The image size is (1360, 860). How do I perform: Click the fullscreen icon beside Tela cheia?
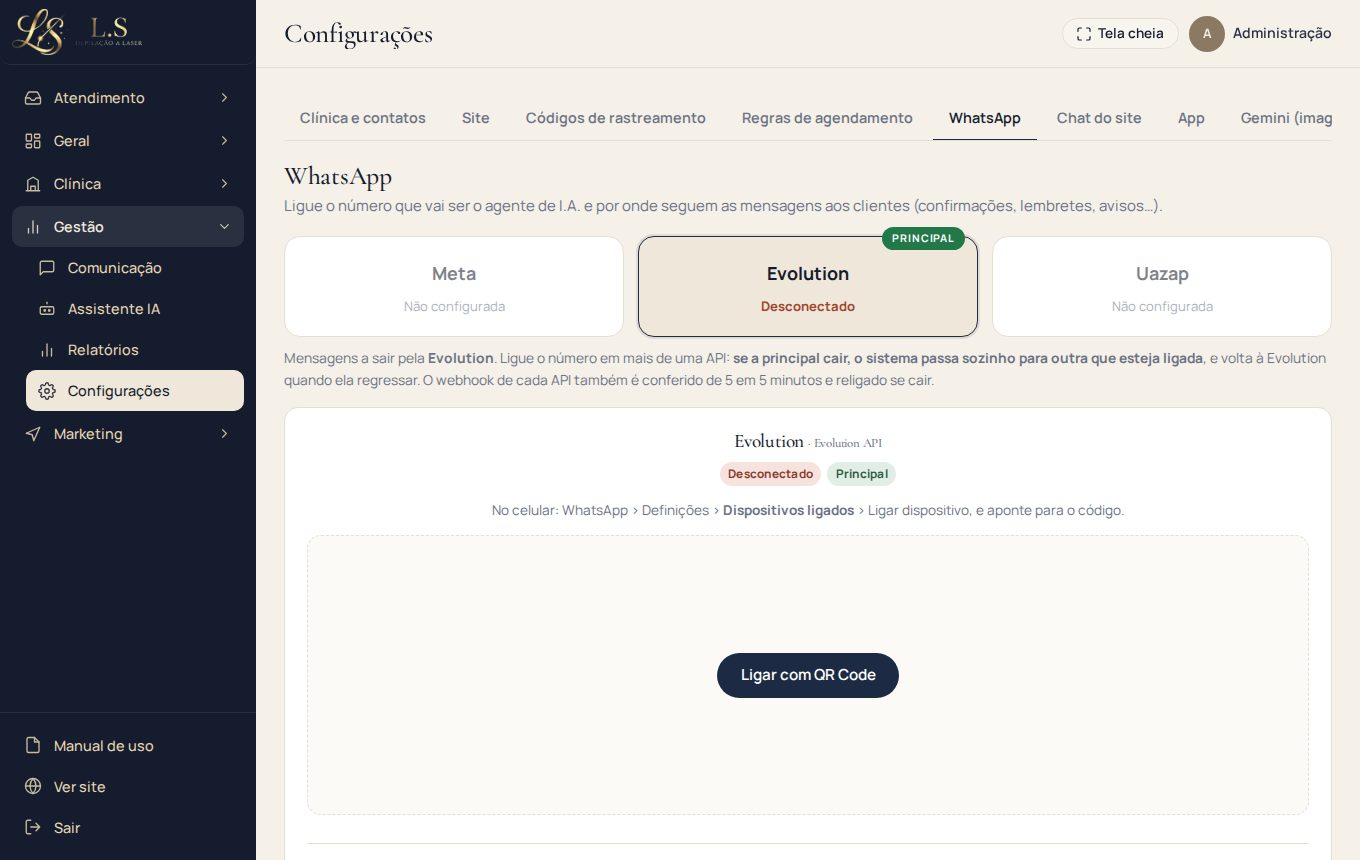(1084, 34)
